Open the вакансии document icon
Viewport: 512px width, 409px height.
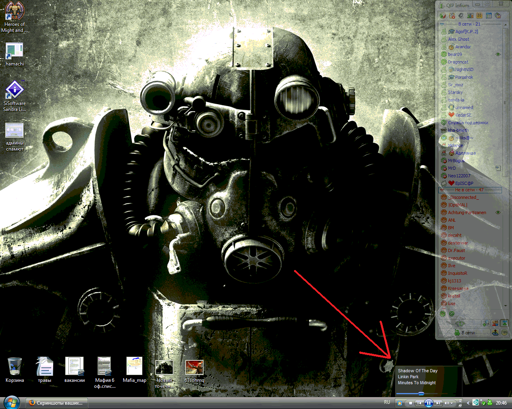tap(74, 369)
